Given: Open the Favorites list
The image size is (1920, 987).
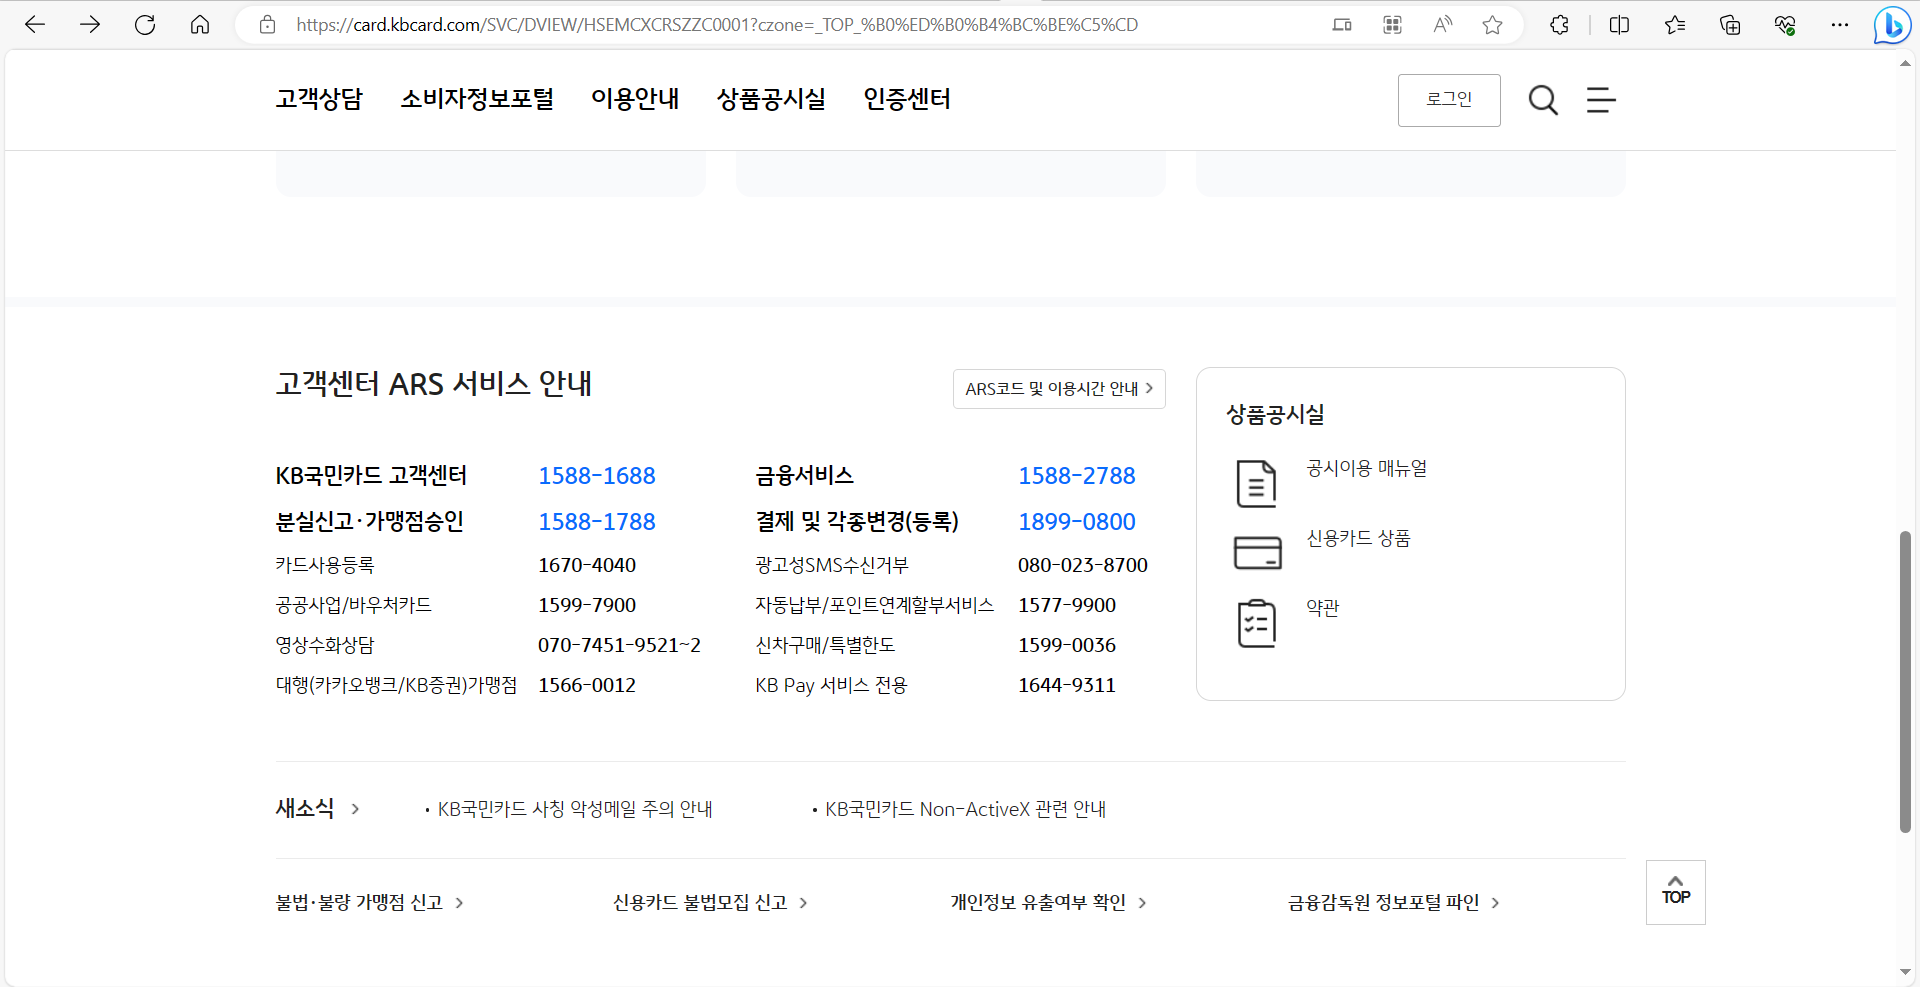Looking at the screenshot, I should pyautogui.click(x=1675, y=25).
